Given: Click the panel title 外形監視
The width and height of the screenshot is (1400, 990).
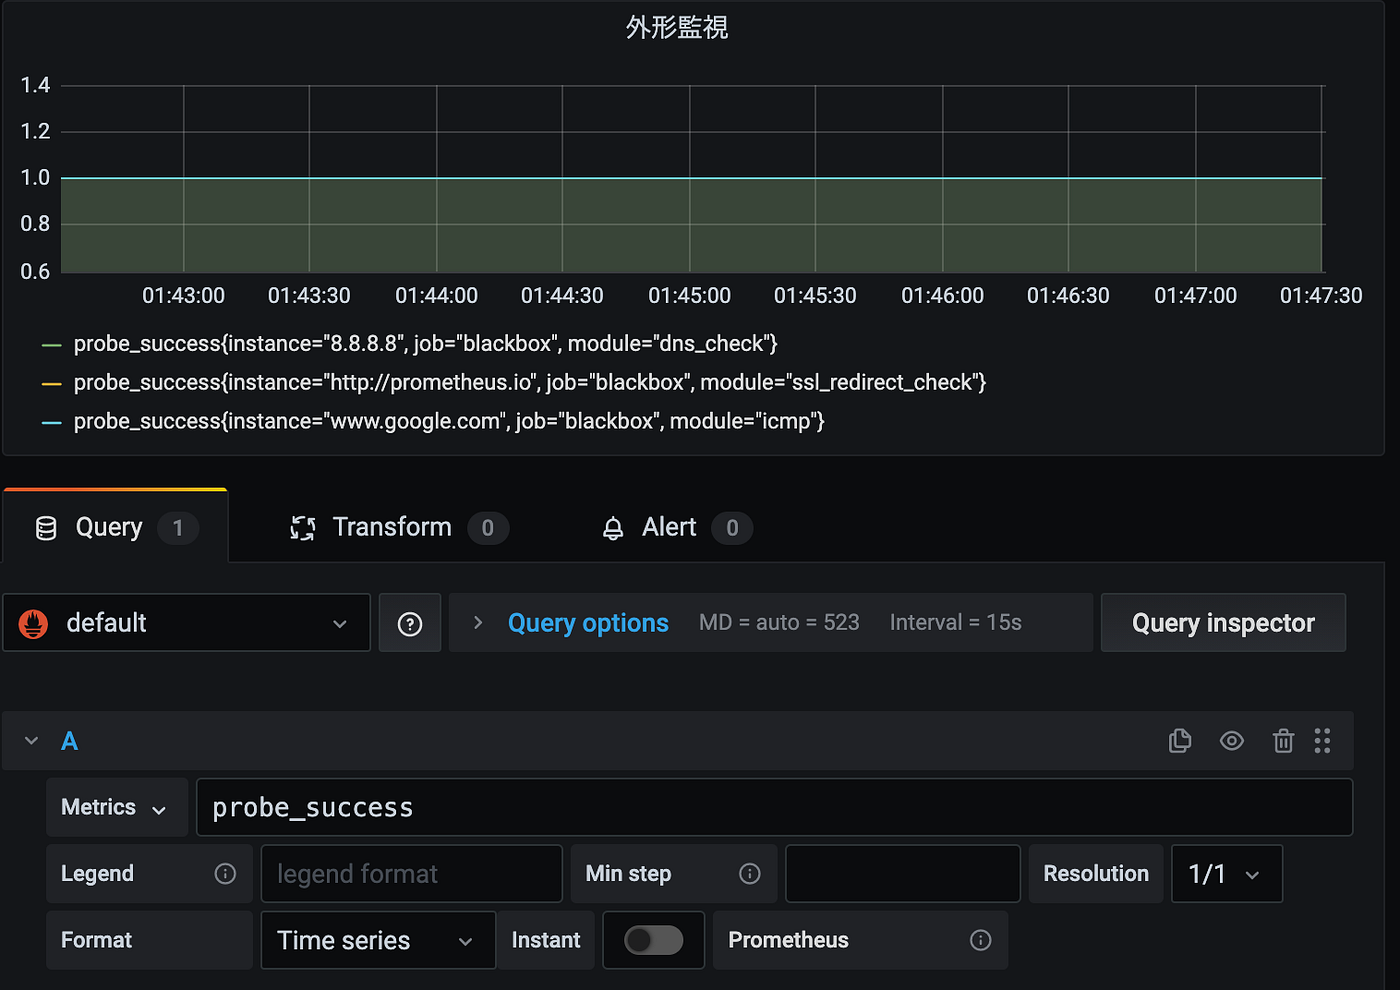Looking at the screenshot, I should point(677,27).
